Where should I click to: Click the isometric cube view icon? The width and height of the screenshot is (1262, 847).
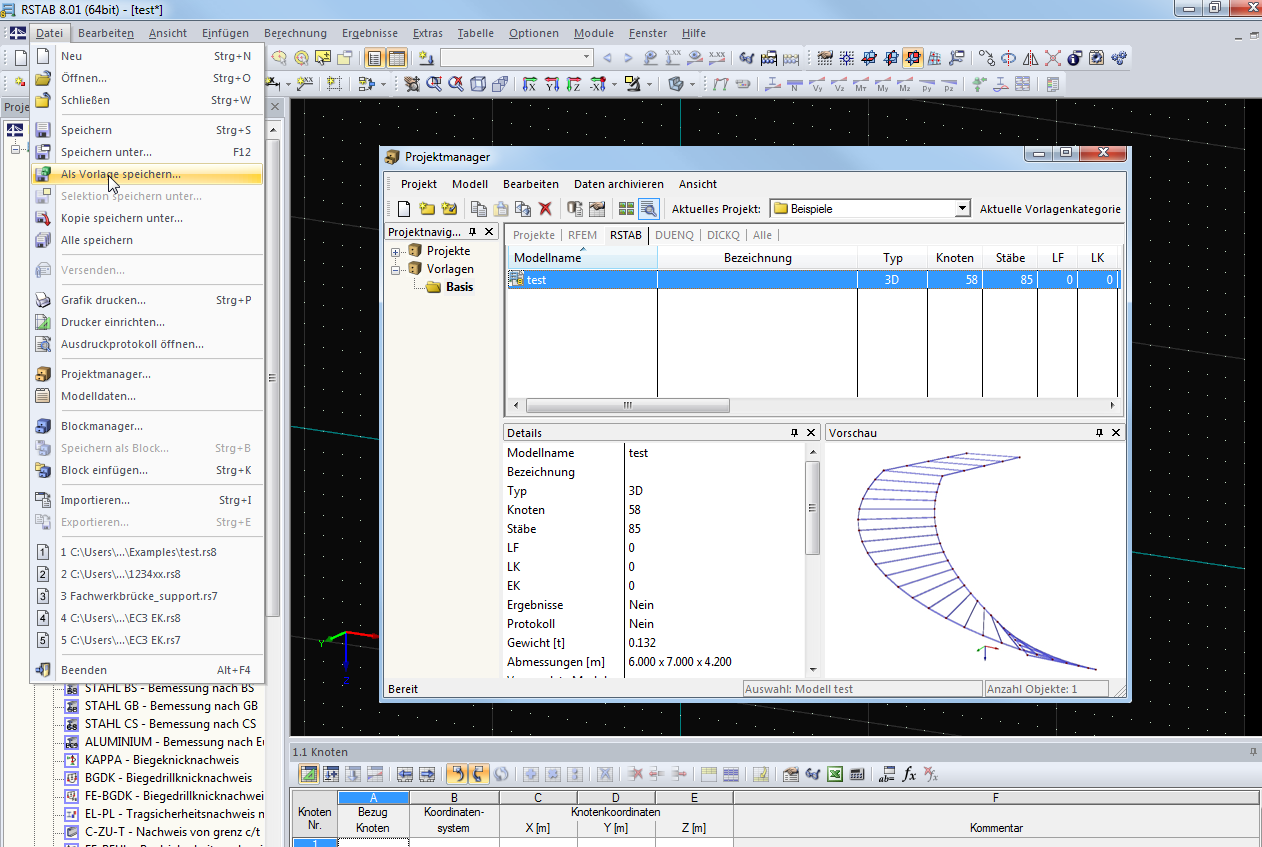pyautogui.click(x=479, y=85)
